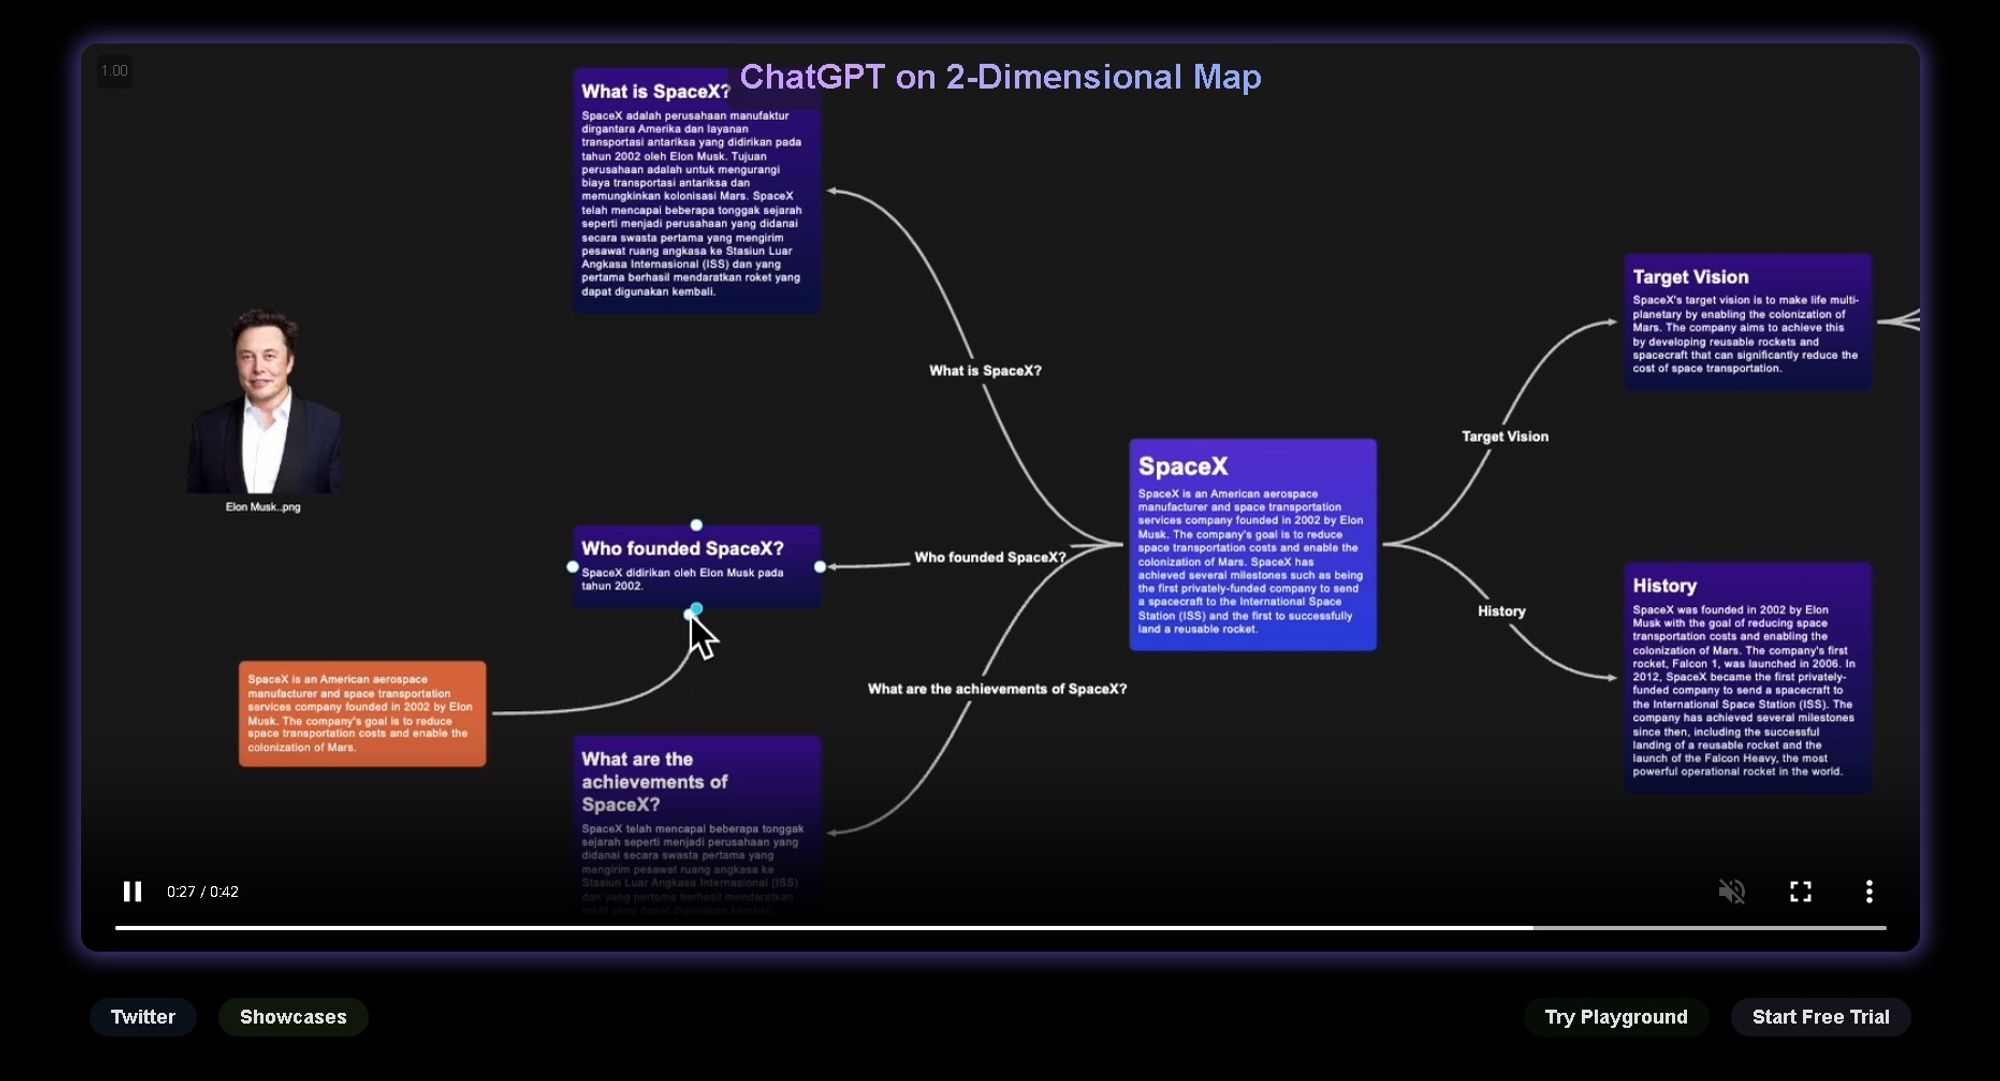
Task: Select the Target Vision node card
Action: pos(1748,322)
